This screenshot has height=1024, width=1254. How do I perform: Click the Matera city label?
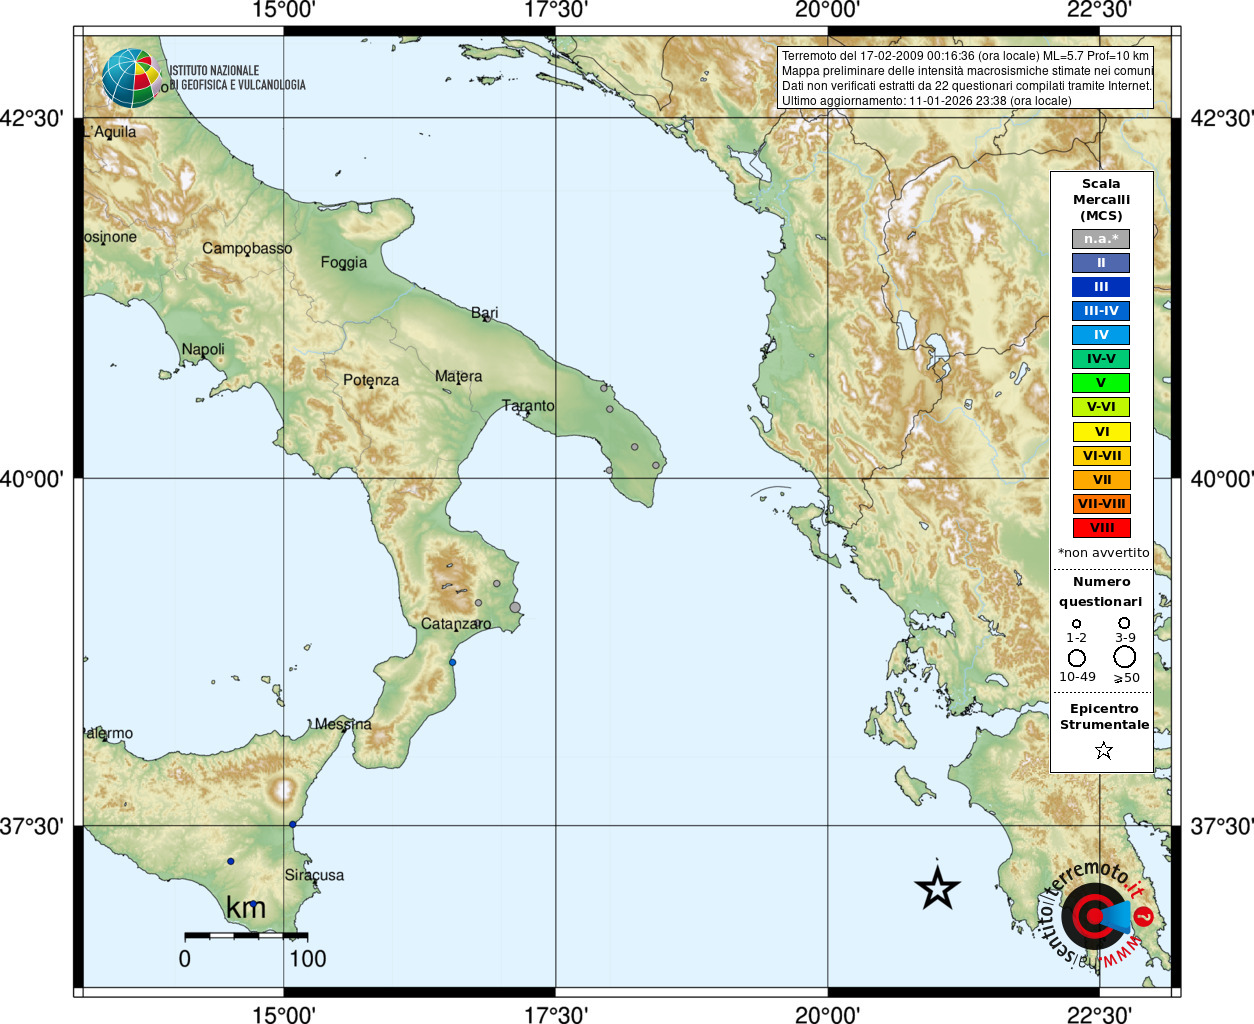click(459, 377)
